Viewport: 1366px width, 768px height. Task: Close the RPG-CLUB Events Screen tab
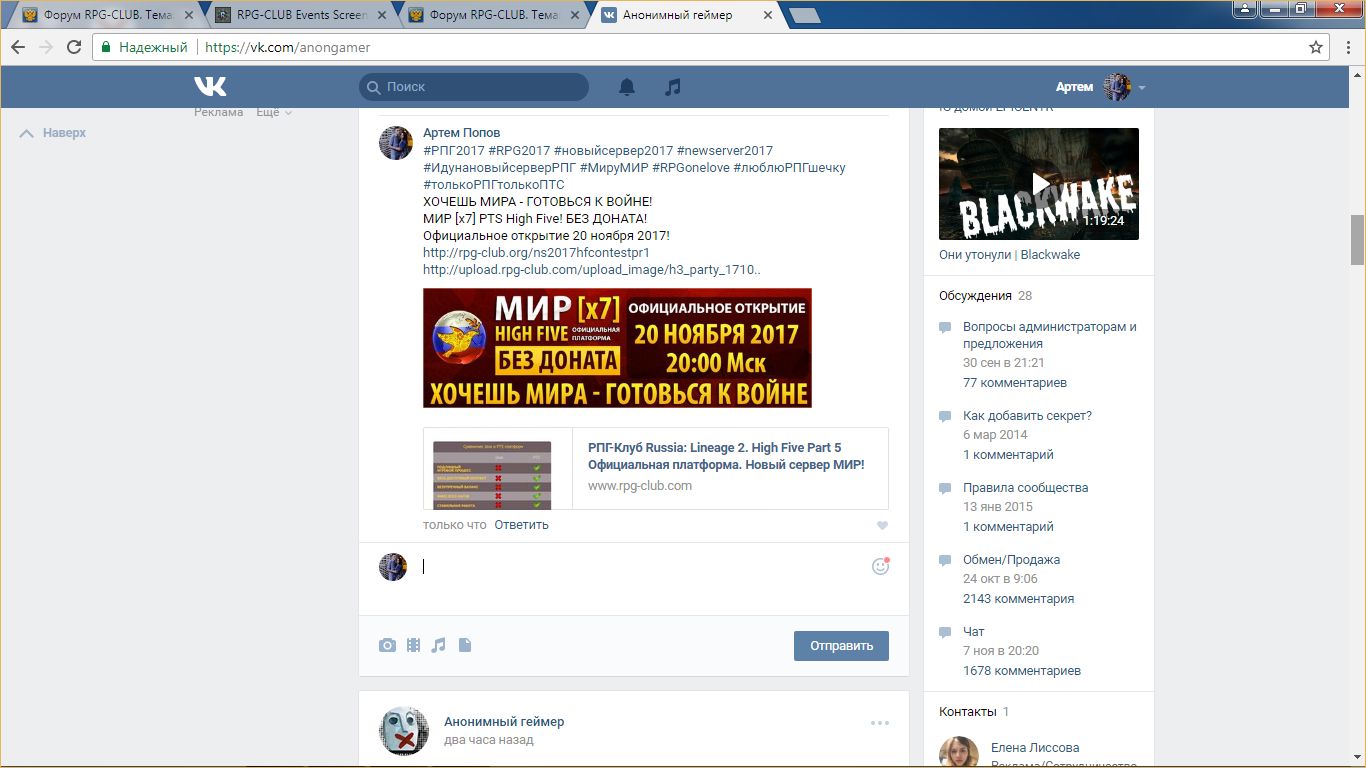(382, 16)
